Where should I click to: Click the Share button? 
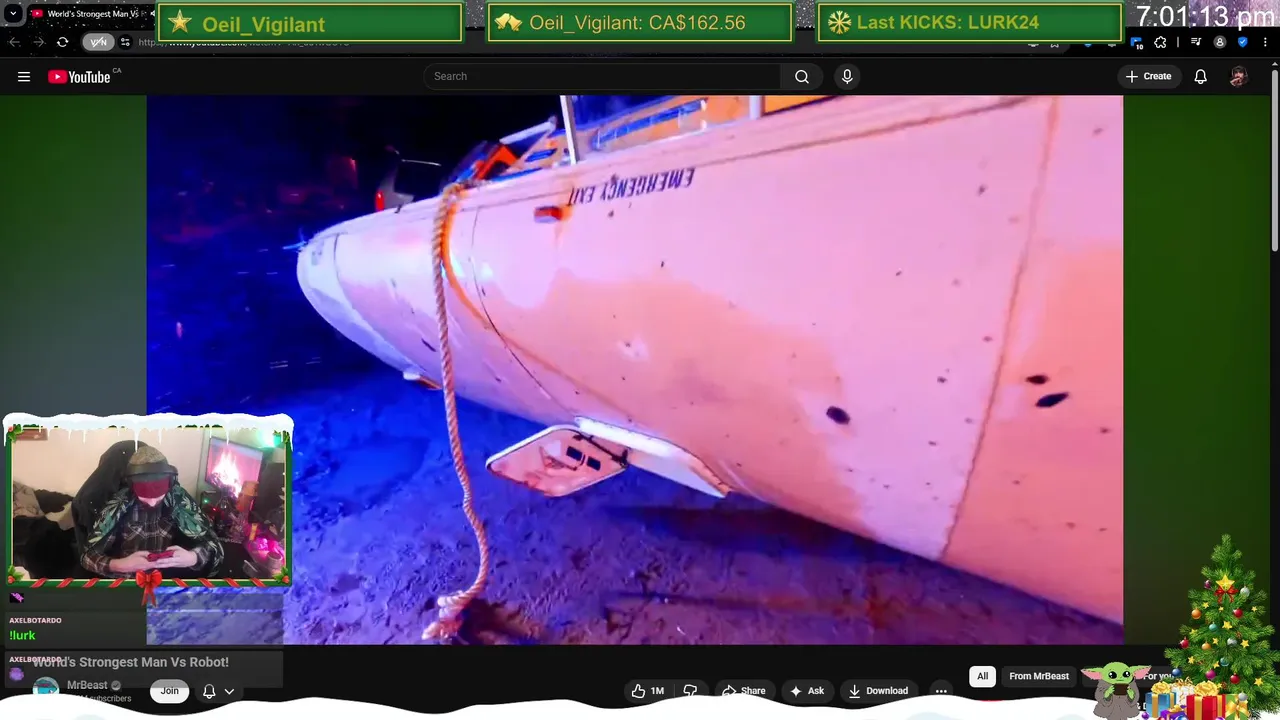coord(744,691)
